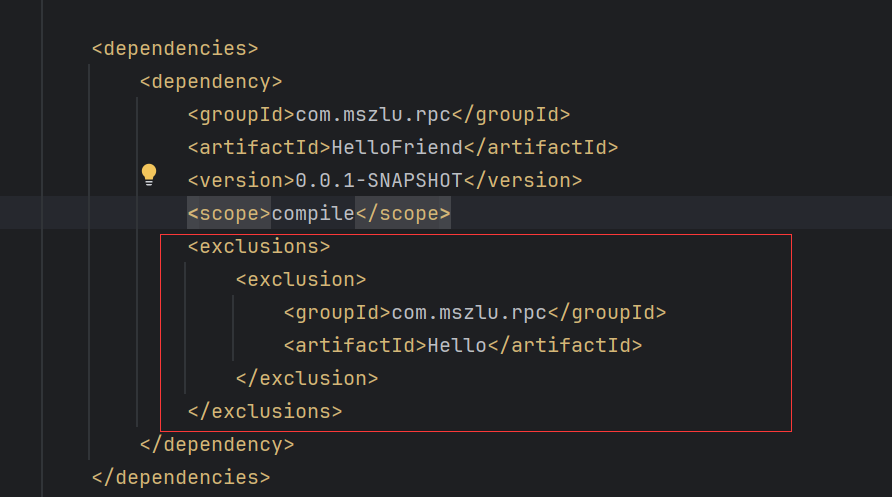Screen dimensions: 892x497
Task: Click the opening <exclusion> tag
Action: point(301,280)
